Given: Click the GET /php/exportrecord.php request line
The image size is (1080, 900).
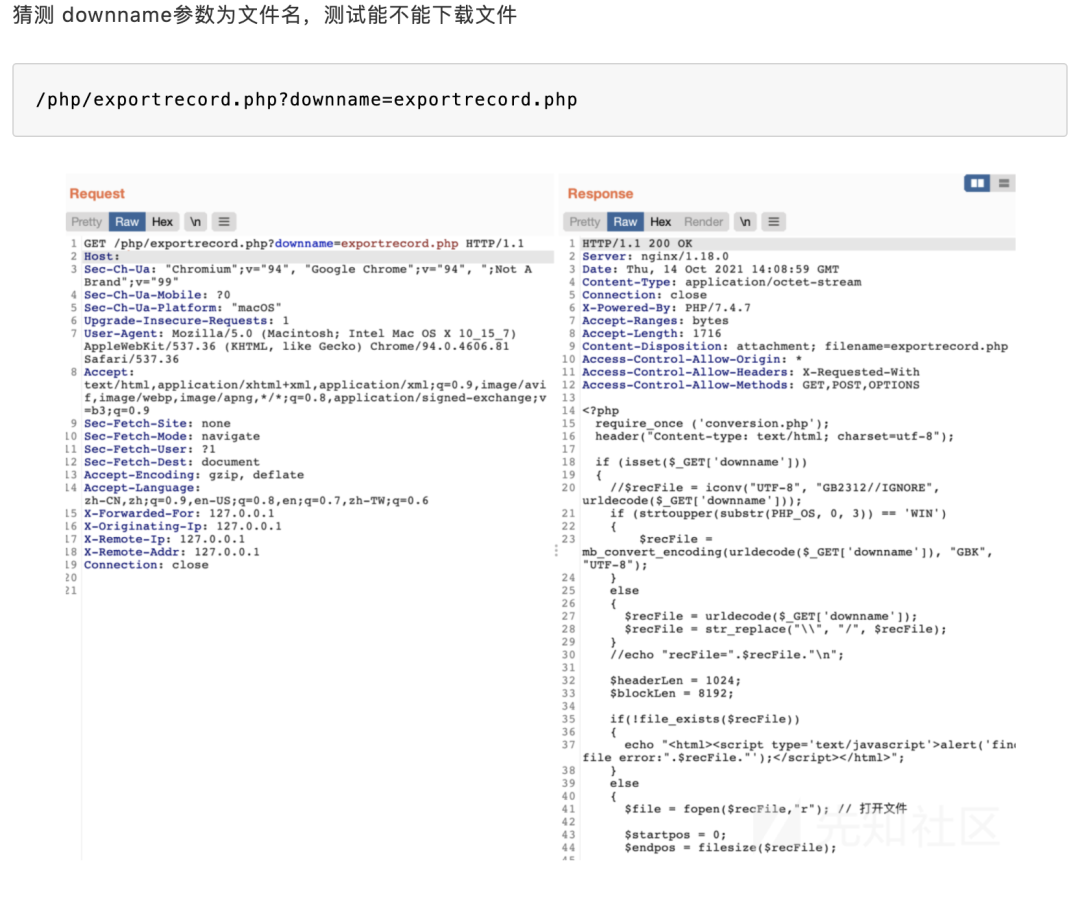Looking at the screenshot, I should pos(304,244).
